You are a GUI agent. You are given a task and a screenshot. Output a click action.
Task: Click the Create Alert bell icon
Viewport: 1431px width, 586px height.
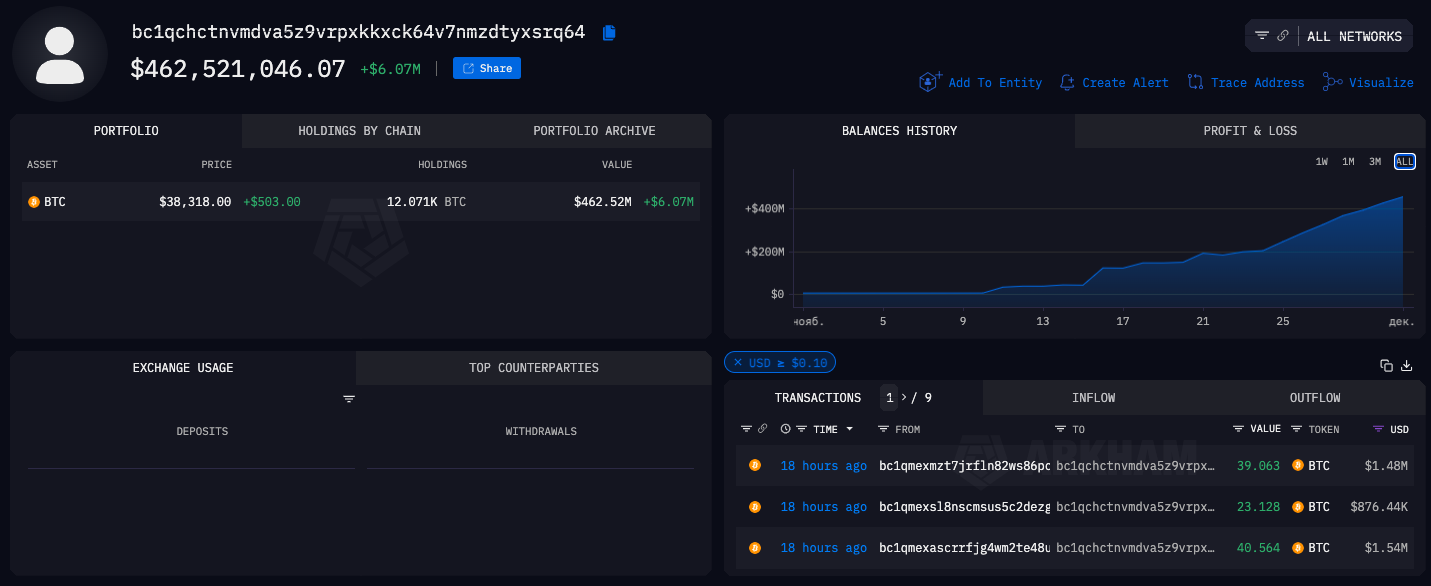pyautogui.click(x=1067, y=82)
